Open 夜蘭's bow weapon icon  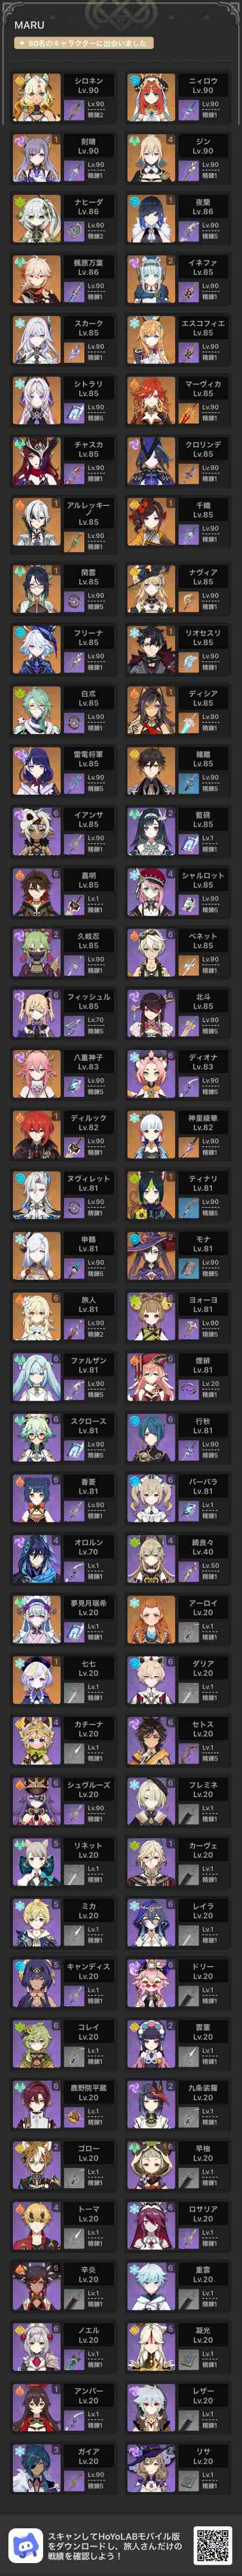pyautogui.click(x=186, y=231)
